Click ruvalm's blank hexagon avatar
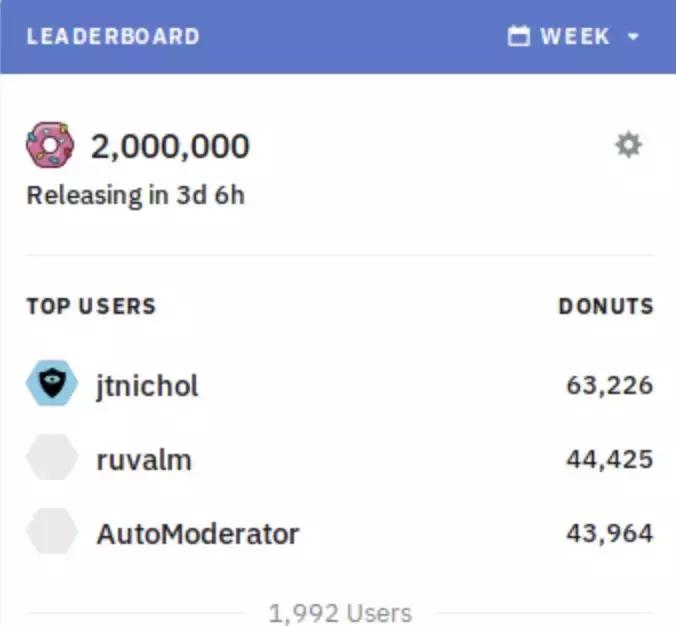This screenshot has height=626, width=676. click(51, 459)
